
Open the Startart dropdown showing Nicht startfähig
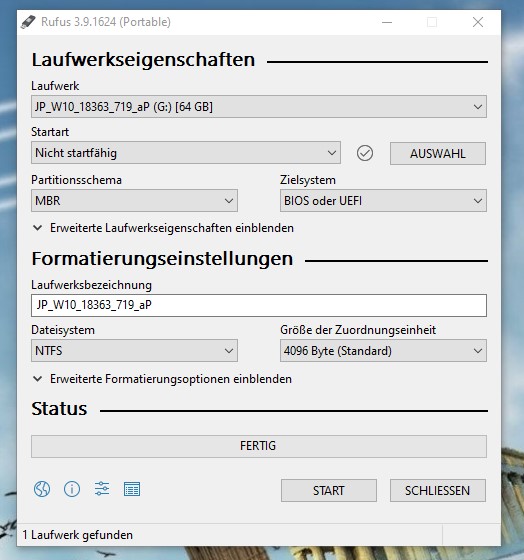186,153
